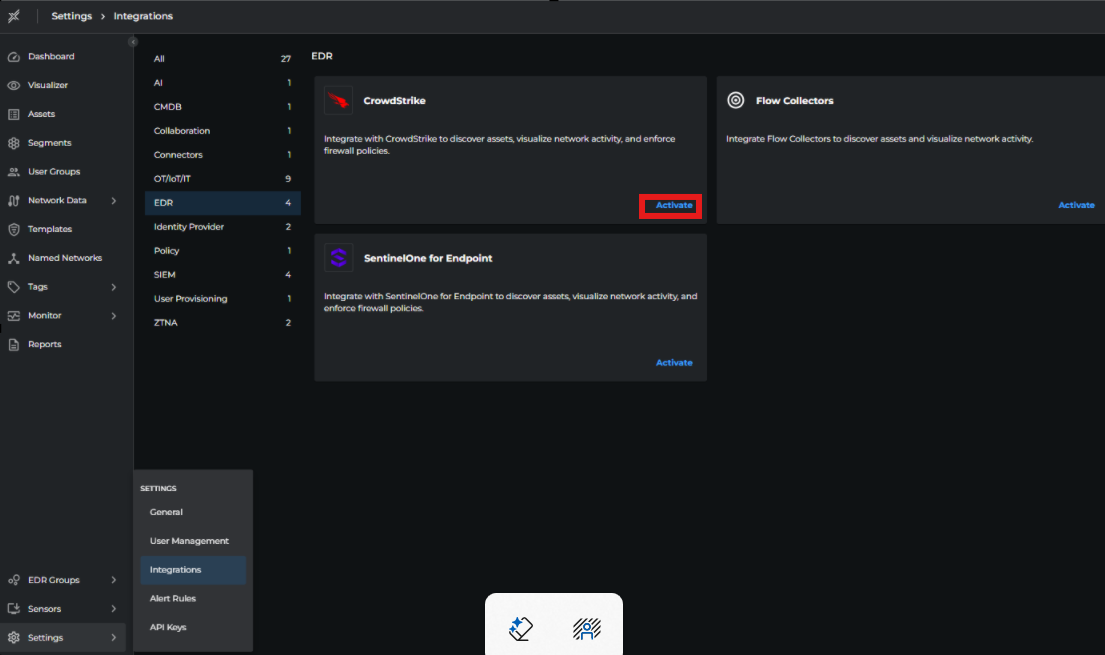Click the Templates shield icon
This screenshot has height=655, width=1105.
click(x=13, y=229)
